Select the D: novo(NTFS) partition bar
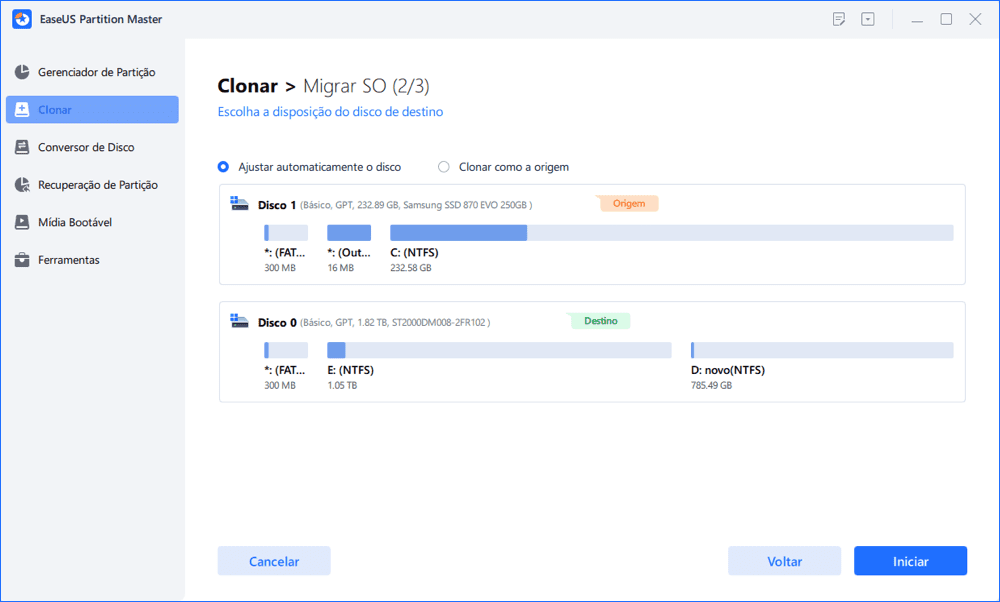This screenshot has width=1000, height=602. pyautogui.click(x=822, y=350)
